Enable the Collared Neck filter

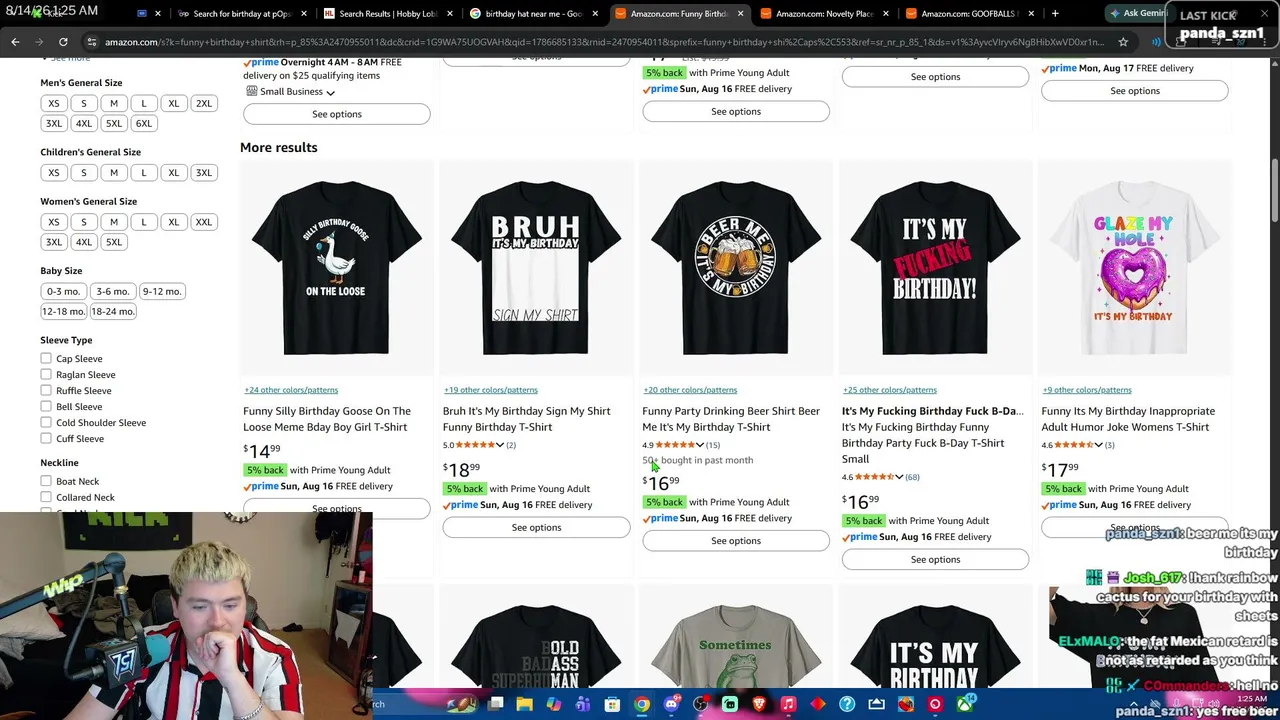(46, 497)
